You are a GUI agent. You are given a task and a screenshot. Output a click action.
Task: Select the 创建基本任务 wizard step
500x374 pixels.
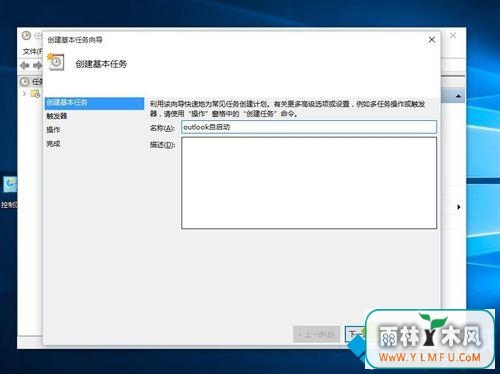coord(94,103)
